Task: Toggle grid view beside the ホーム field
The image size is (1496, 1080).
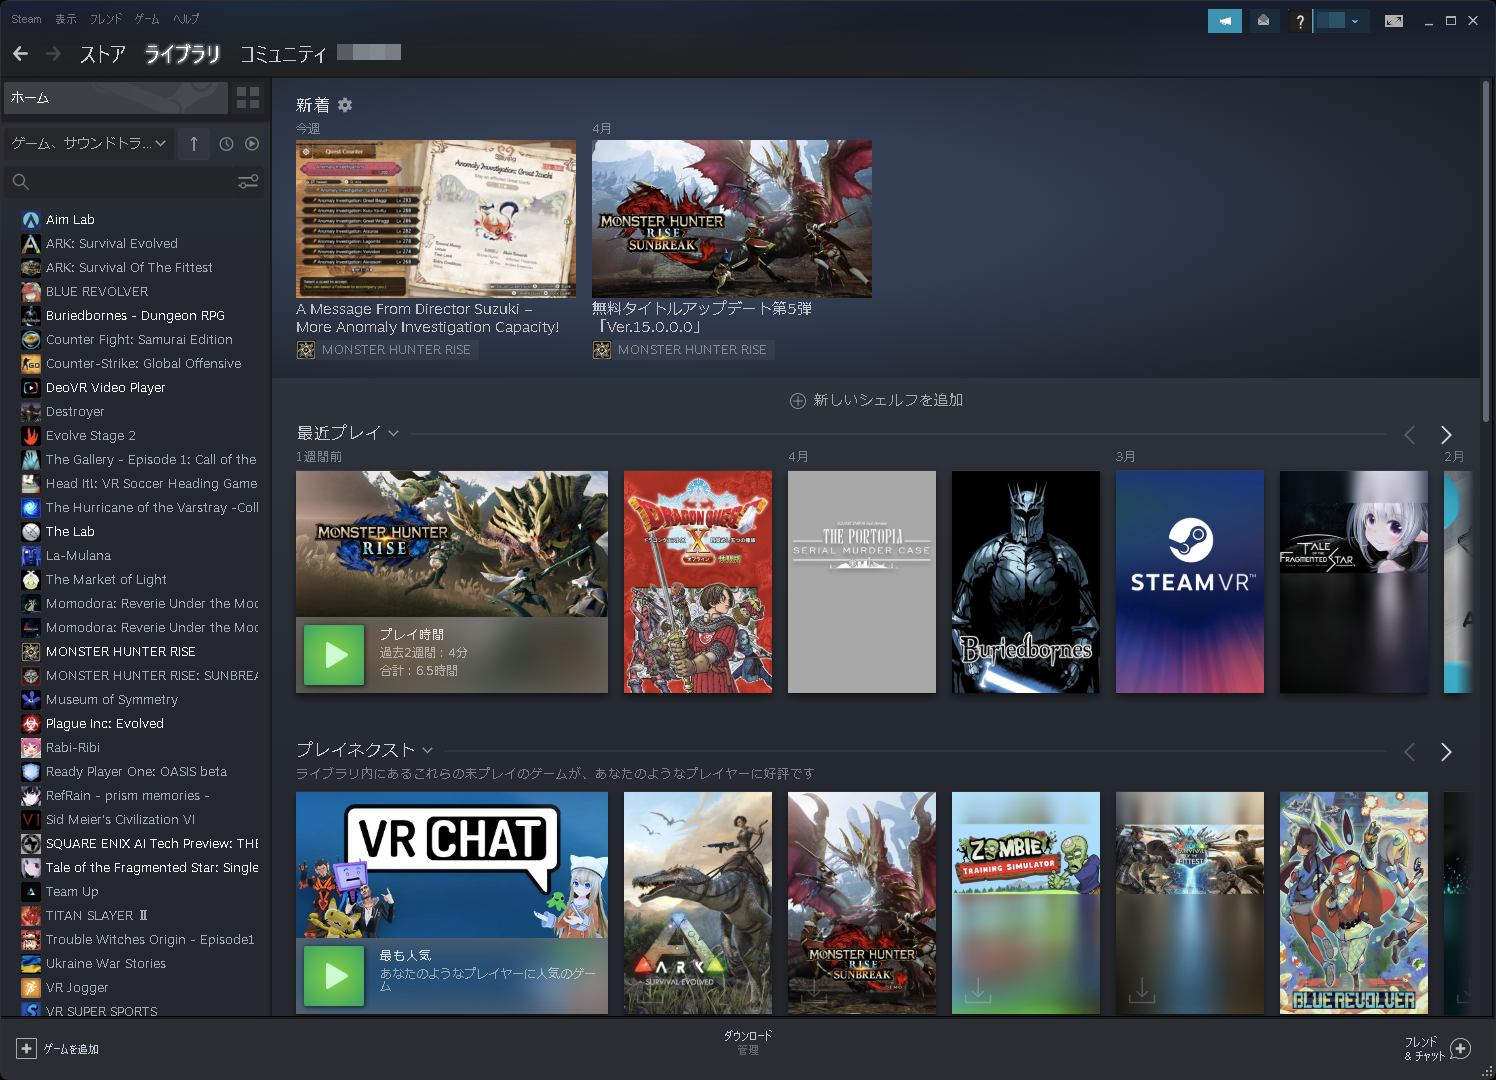Action: (247, 98)
